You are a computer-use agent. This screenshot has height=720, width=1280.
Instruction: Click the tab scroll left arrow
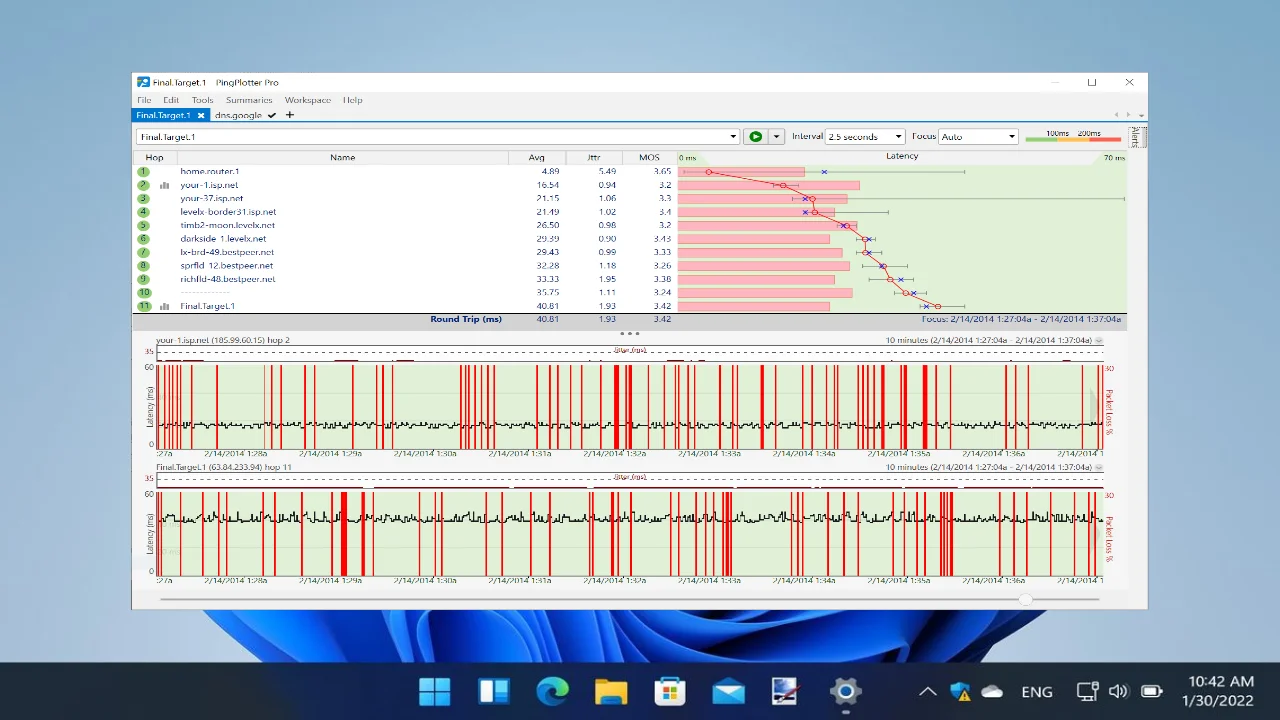click(1116, 115)
